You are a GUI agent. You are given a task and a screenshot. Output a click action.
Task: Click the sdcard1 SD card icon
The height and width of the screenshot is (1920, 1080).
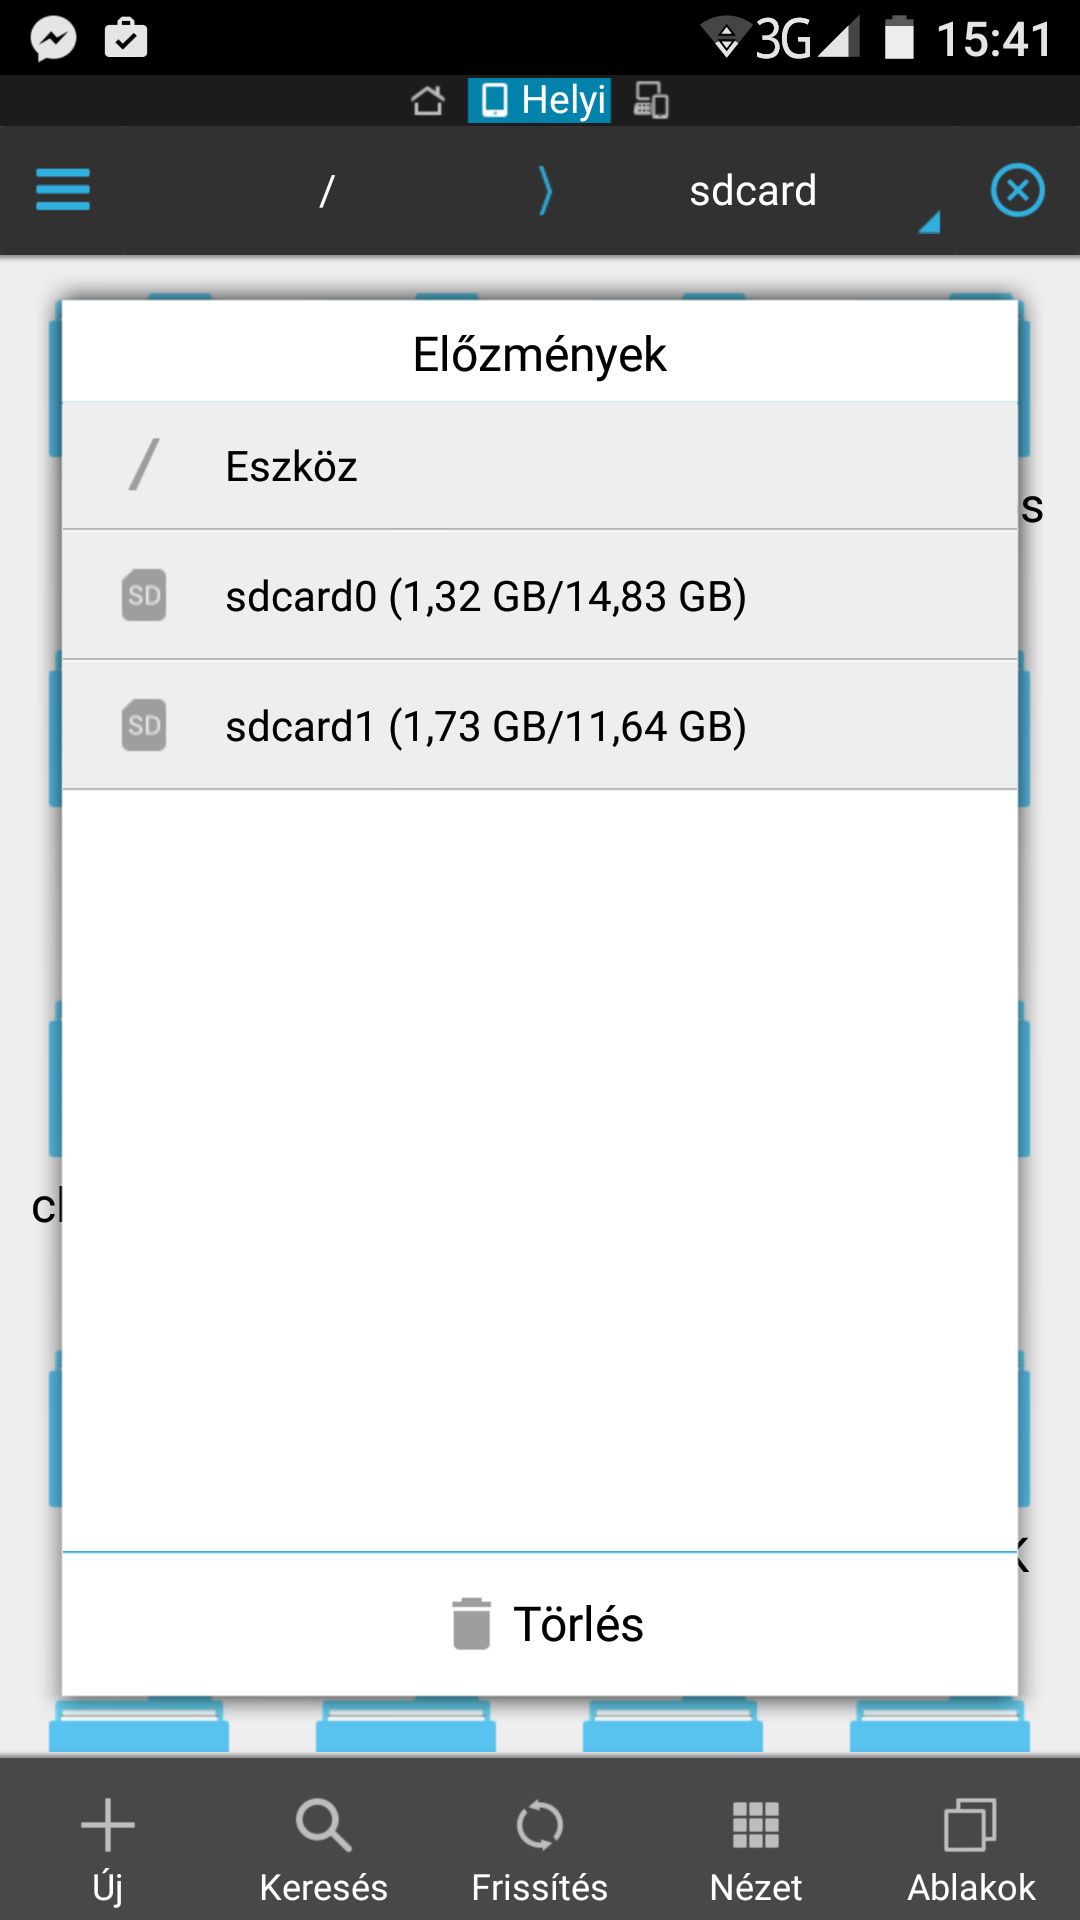pyautogui.click(x=144, y=725)
